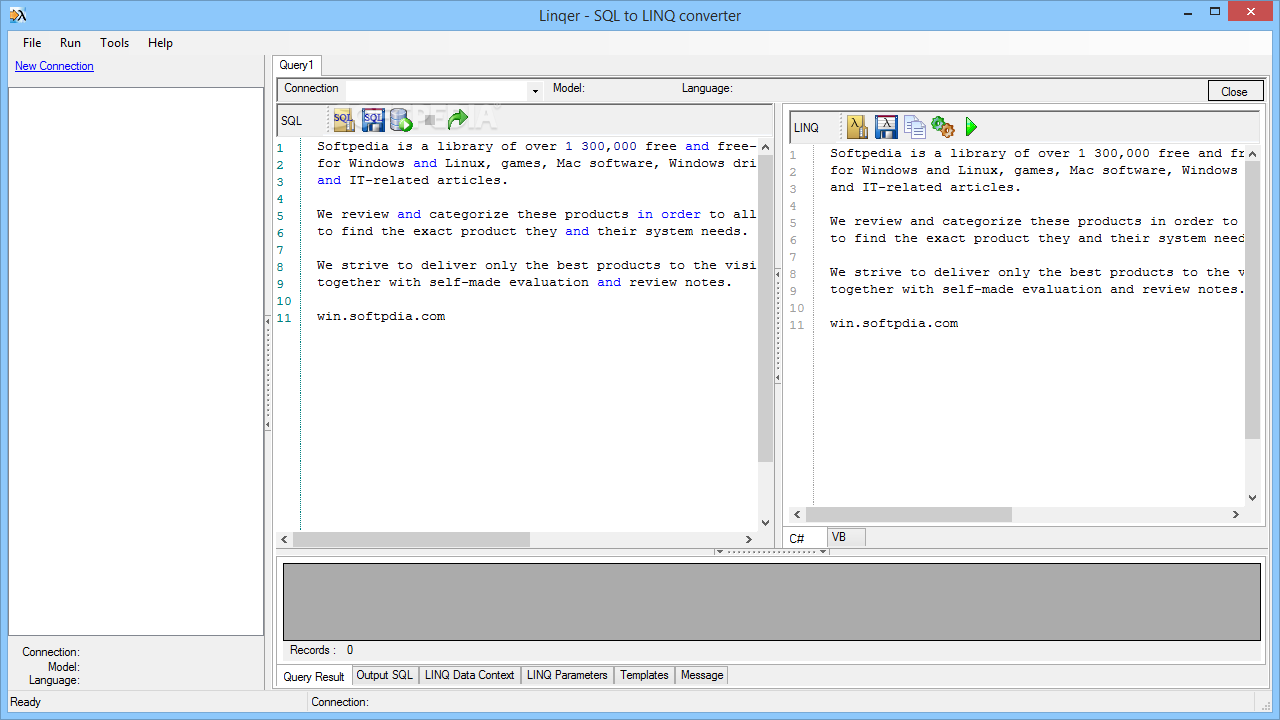Viewport: 1280px width, 720px height.
Task: Click the 'Language:' label in query header
Action: coord(707,88)
